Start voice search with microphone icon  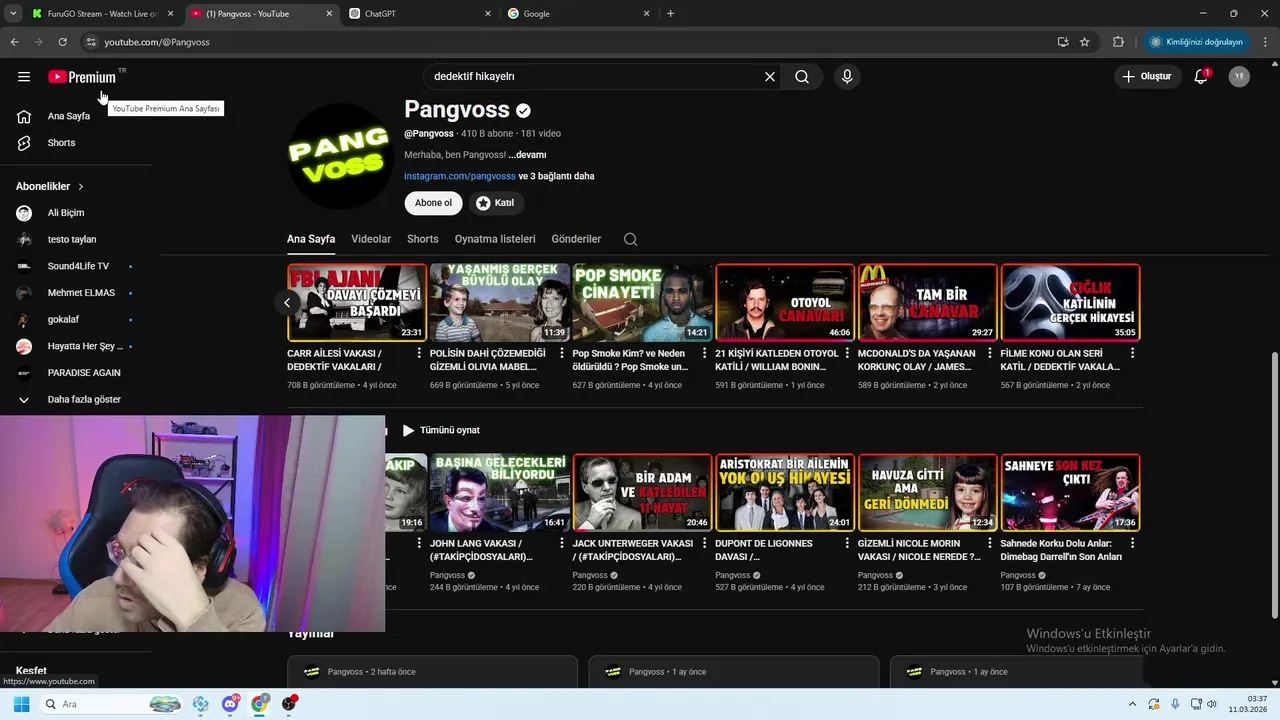point(847,77)
